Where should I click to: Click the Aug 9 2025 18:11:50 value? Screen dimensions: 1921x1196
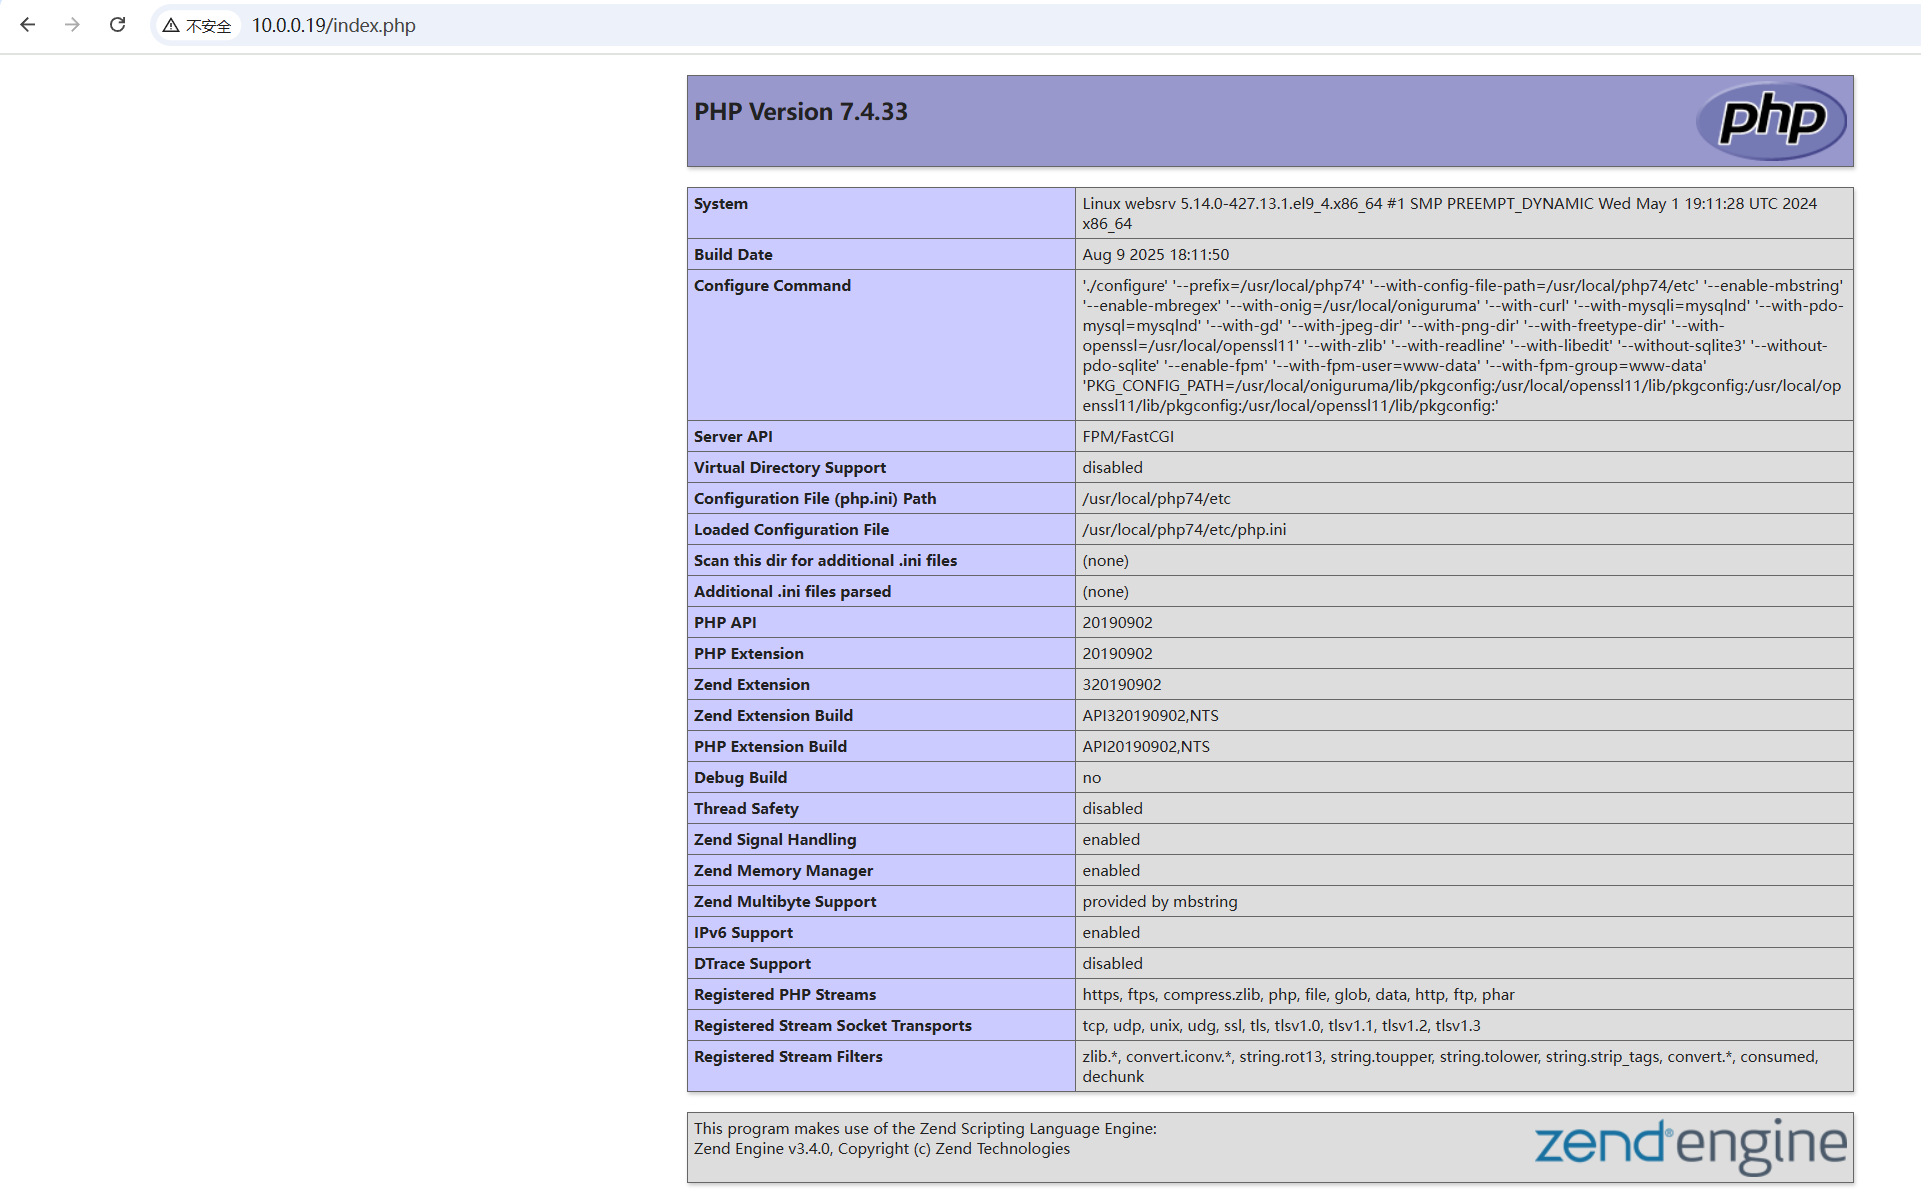pos(1155,255)
